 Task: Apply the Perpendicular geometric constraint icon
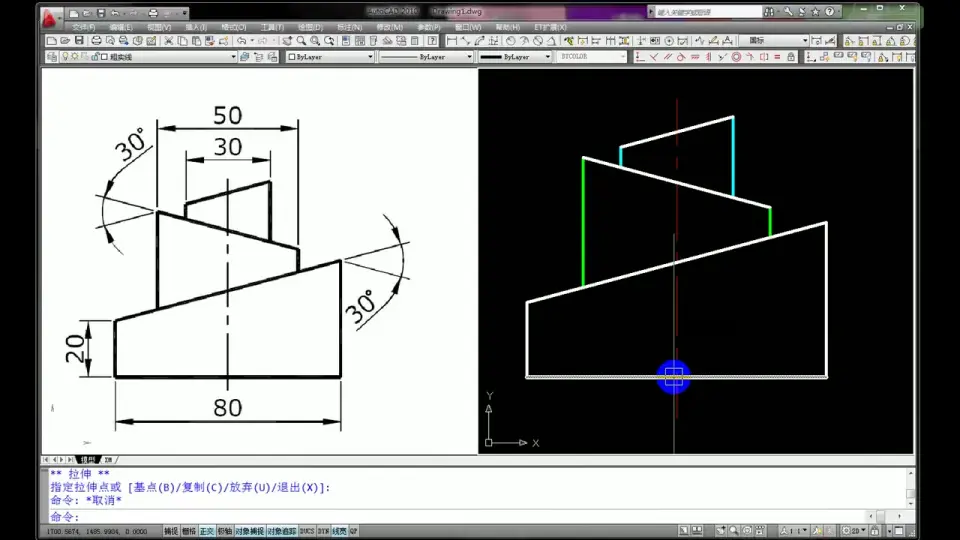coord(654,57)
